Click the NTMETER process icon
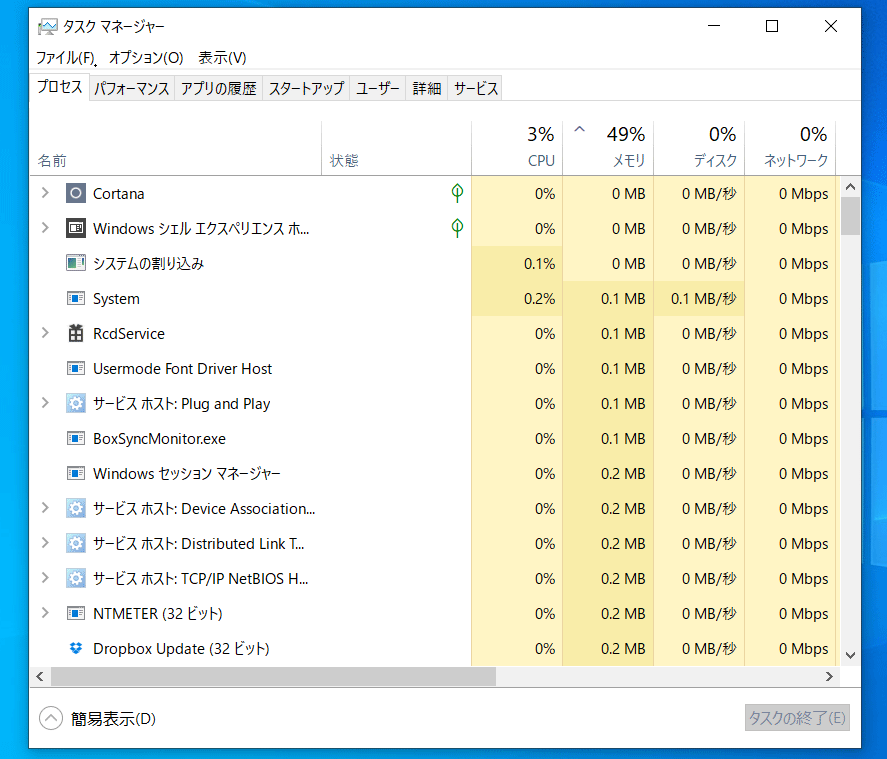 [x=76, y=614]
